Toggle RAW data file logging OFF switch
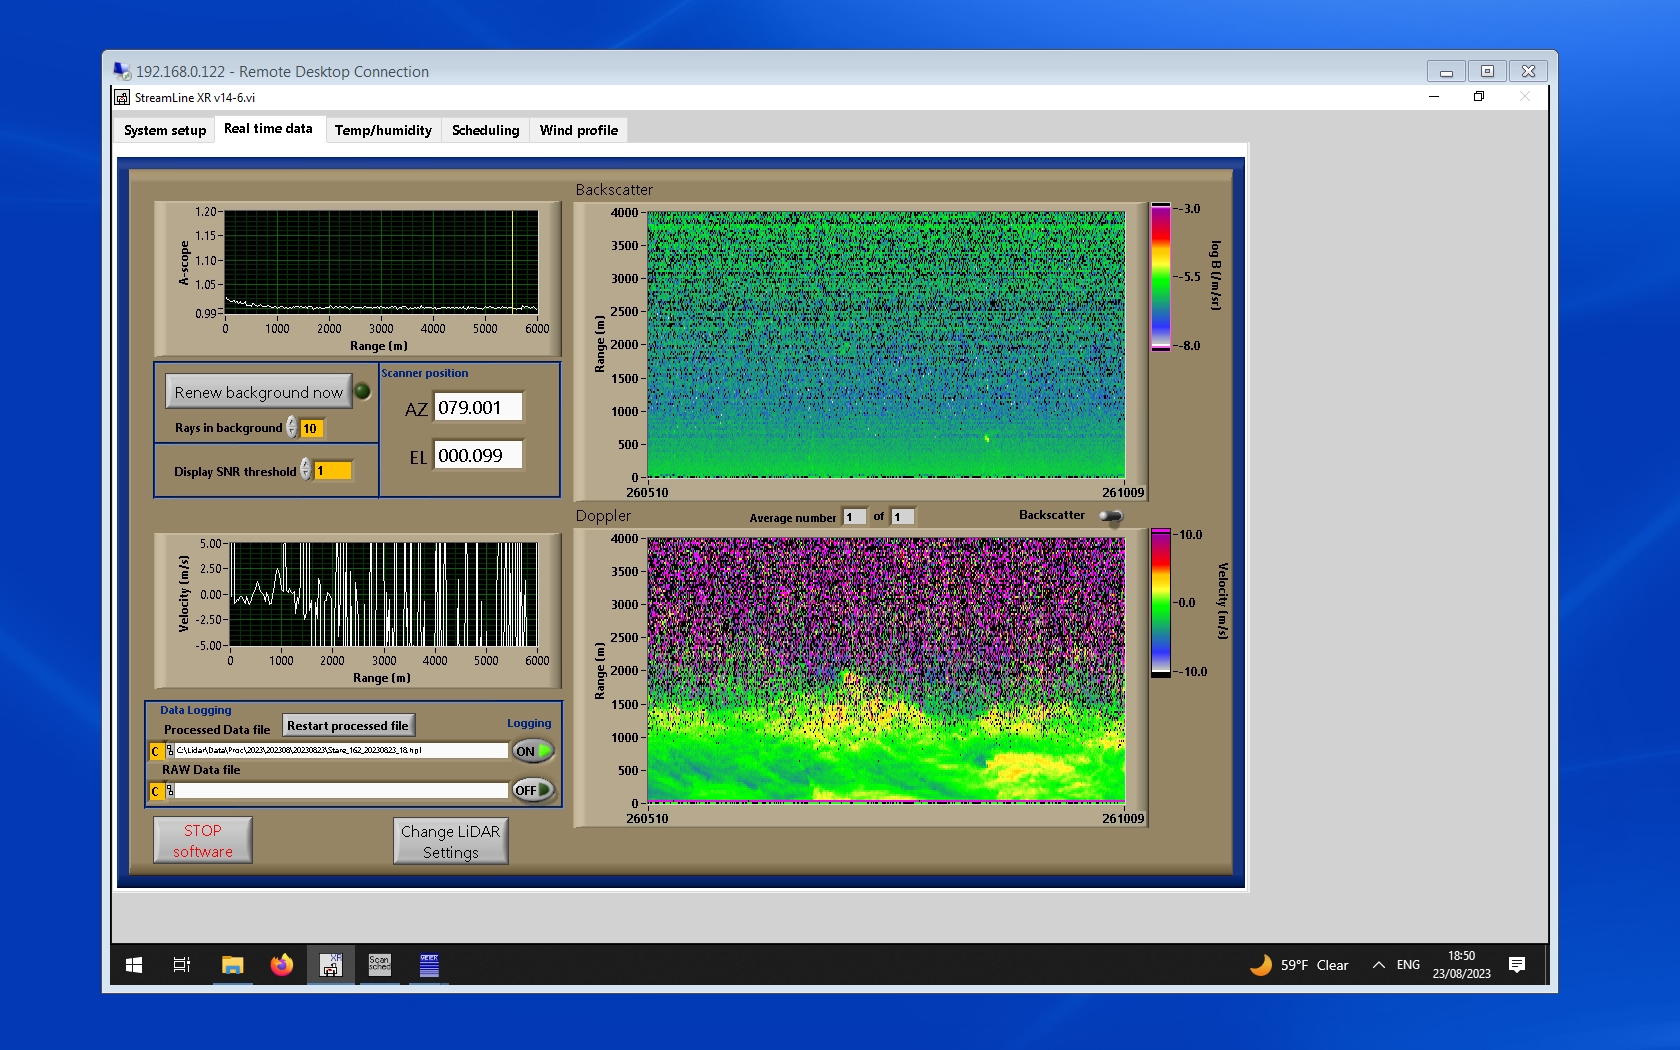The image size is (1680, 1050). [x=533, y=790]
